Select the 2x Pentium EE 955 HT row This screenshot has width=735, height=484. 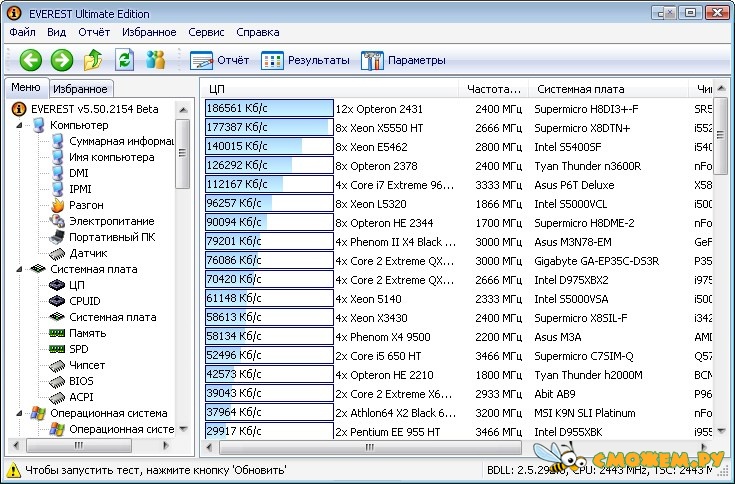[458, 432]
